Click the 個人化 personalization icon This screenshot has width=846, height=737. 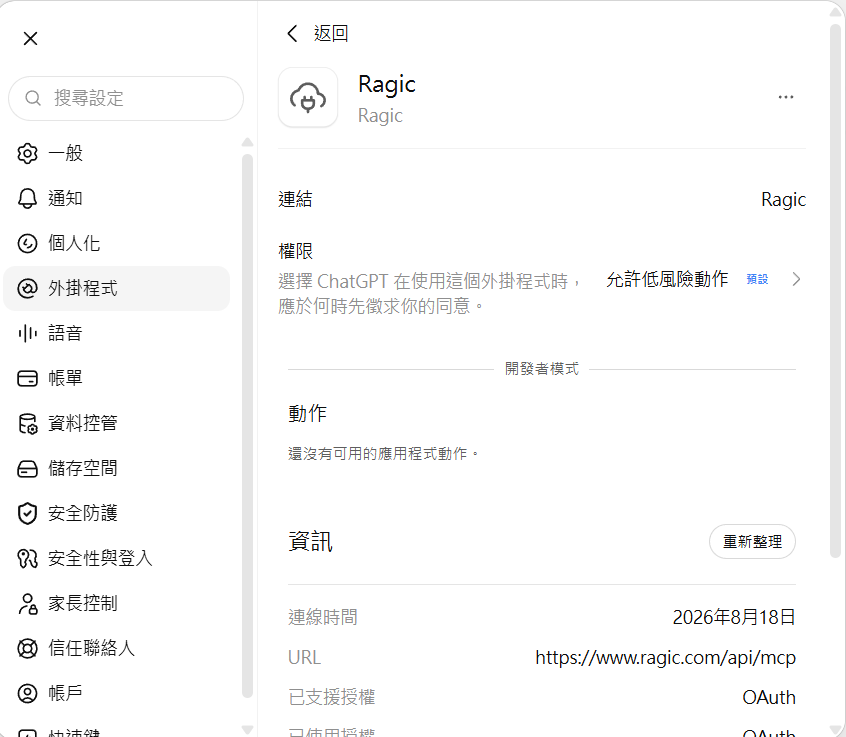point(27,243)
